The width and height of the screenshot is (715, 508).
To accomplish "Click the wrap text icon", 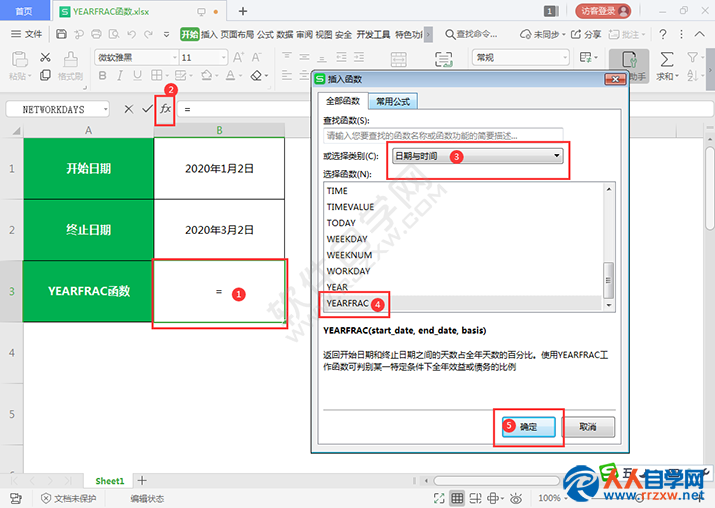I will [x=444, y=60].
